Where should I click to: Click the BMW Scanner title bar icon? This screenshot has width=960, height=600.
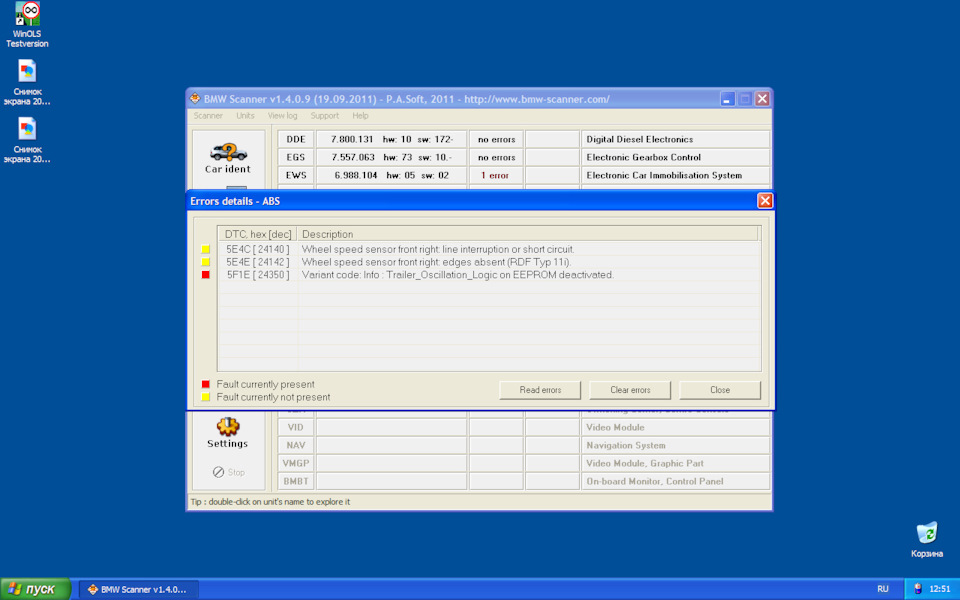coord(195,99)
